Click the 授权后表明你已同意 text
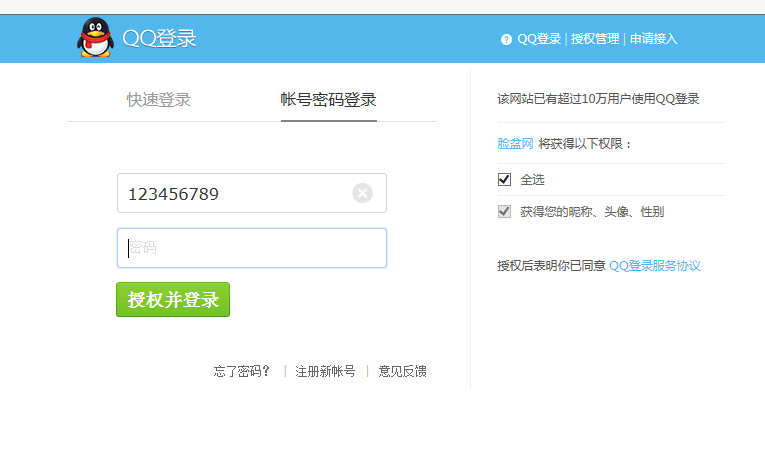The height and width of the screenshot is (455, 765). (x=551, y=266)
